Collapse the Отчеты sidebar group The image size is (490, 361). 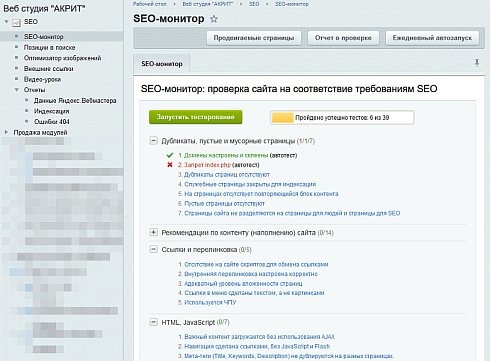(x=17, y=90)
